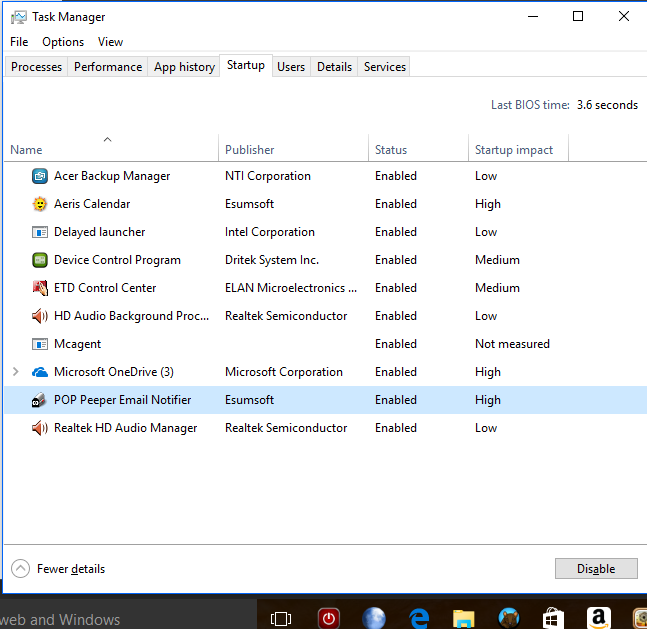Click the red power icon in taskbar

click(x=329, y=618)
